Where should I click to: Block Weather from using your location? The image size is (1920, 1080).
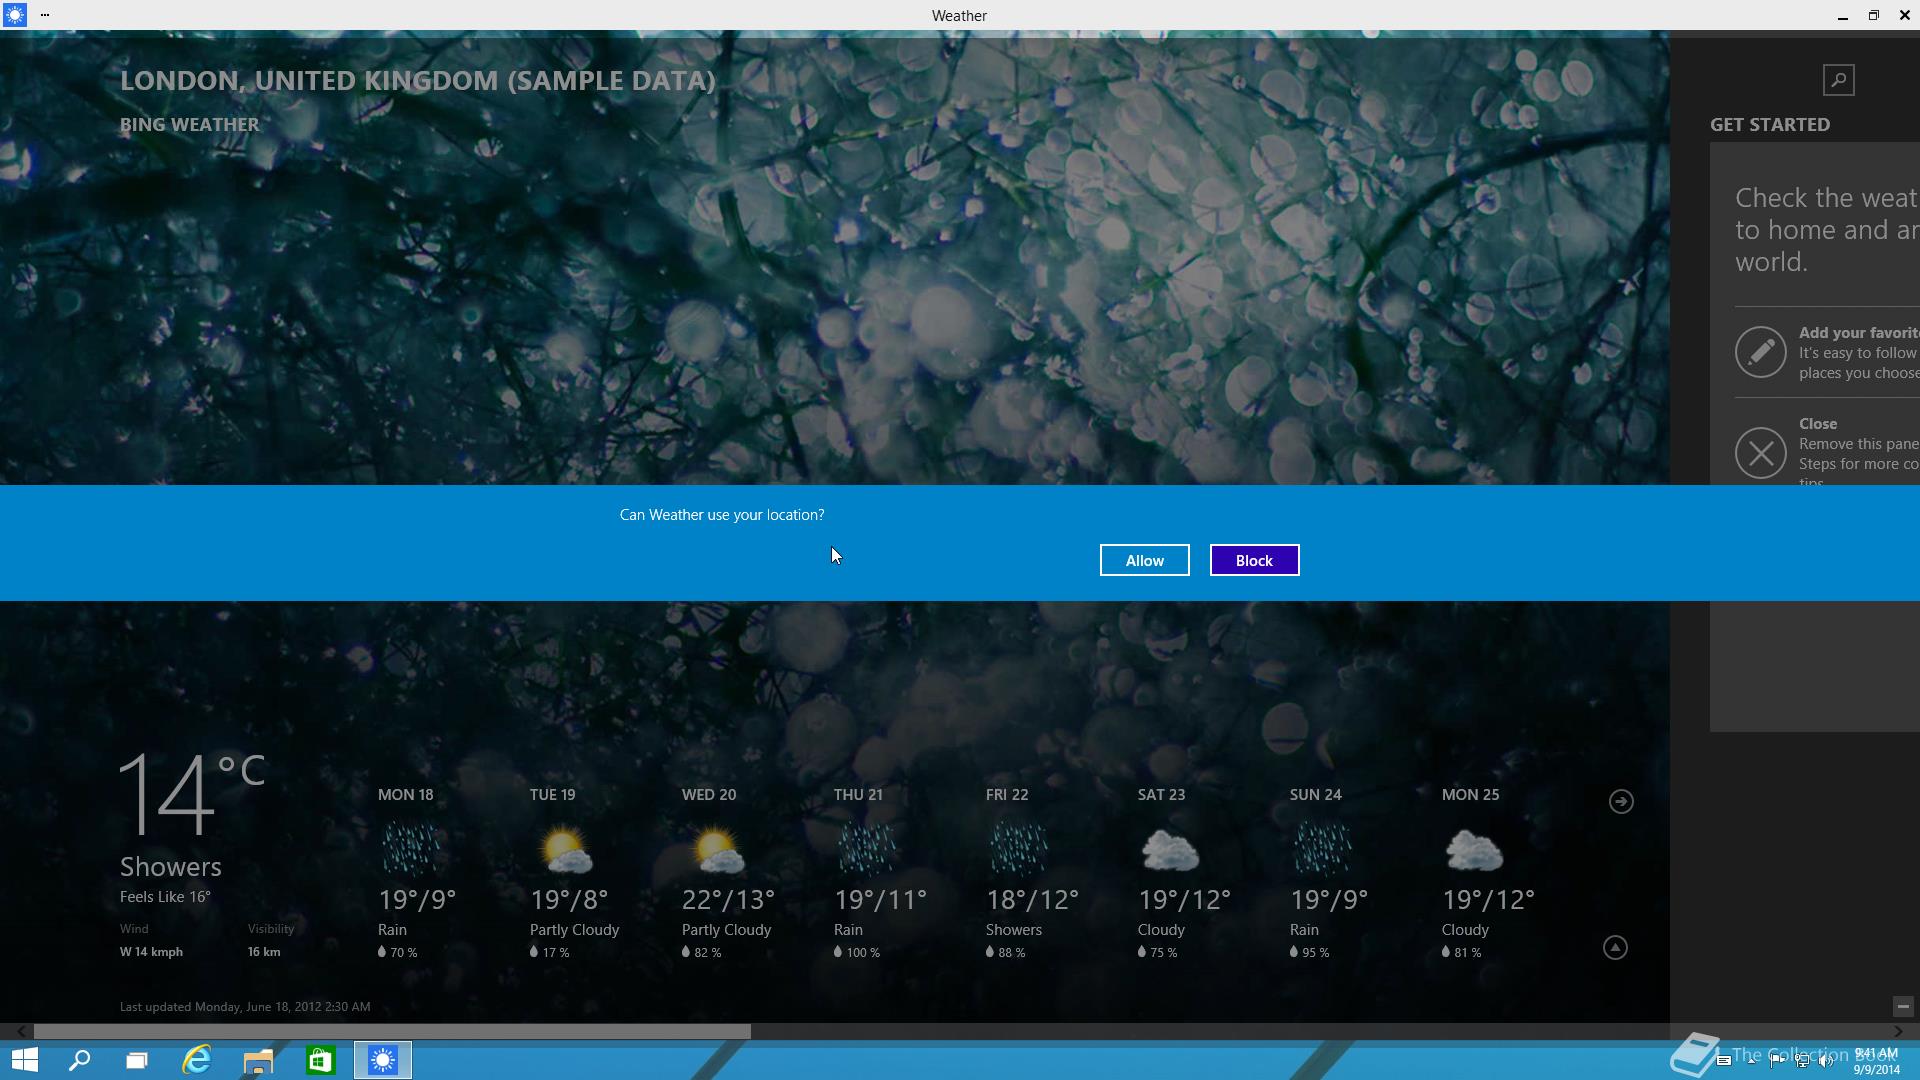click(x=1254, y=560)
